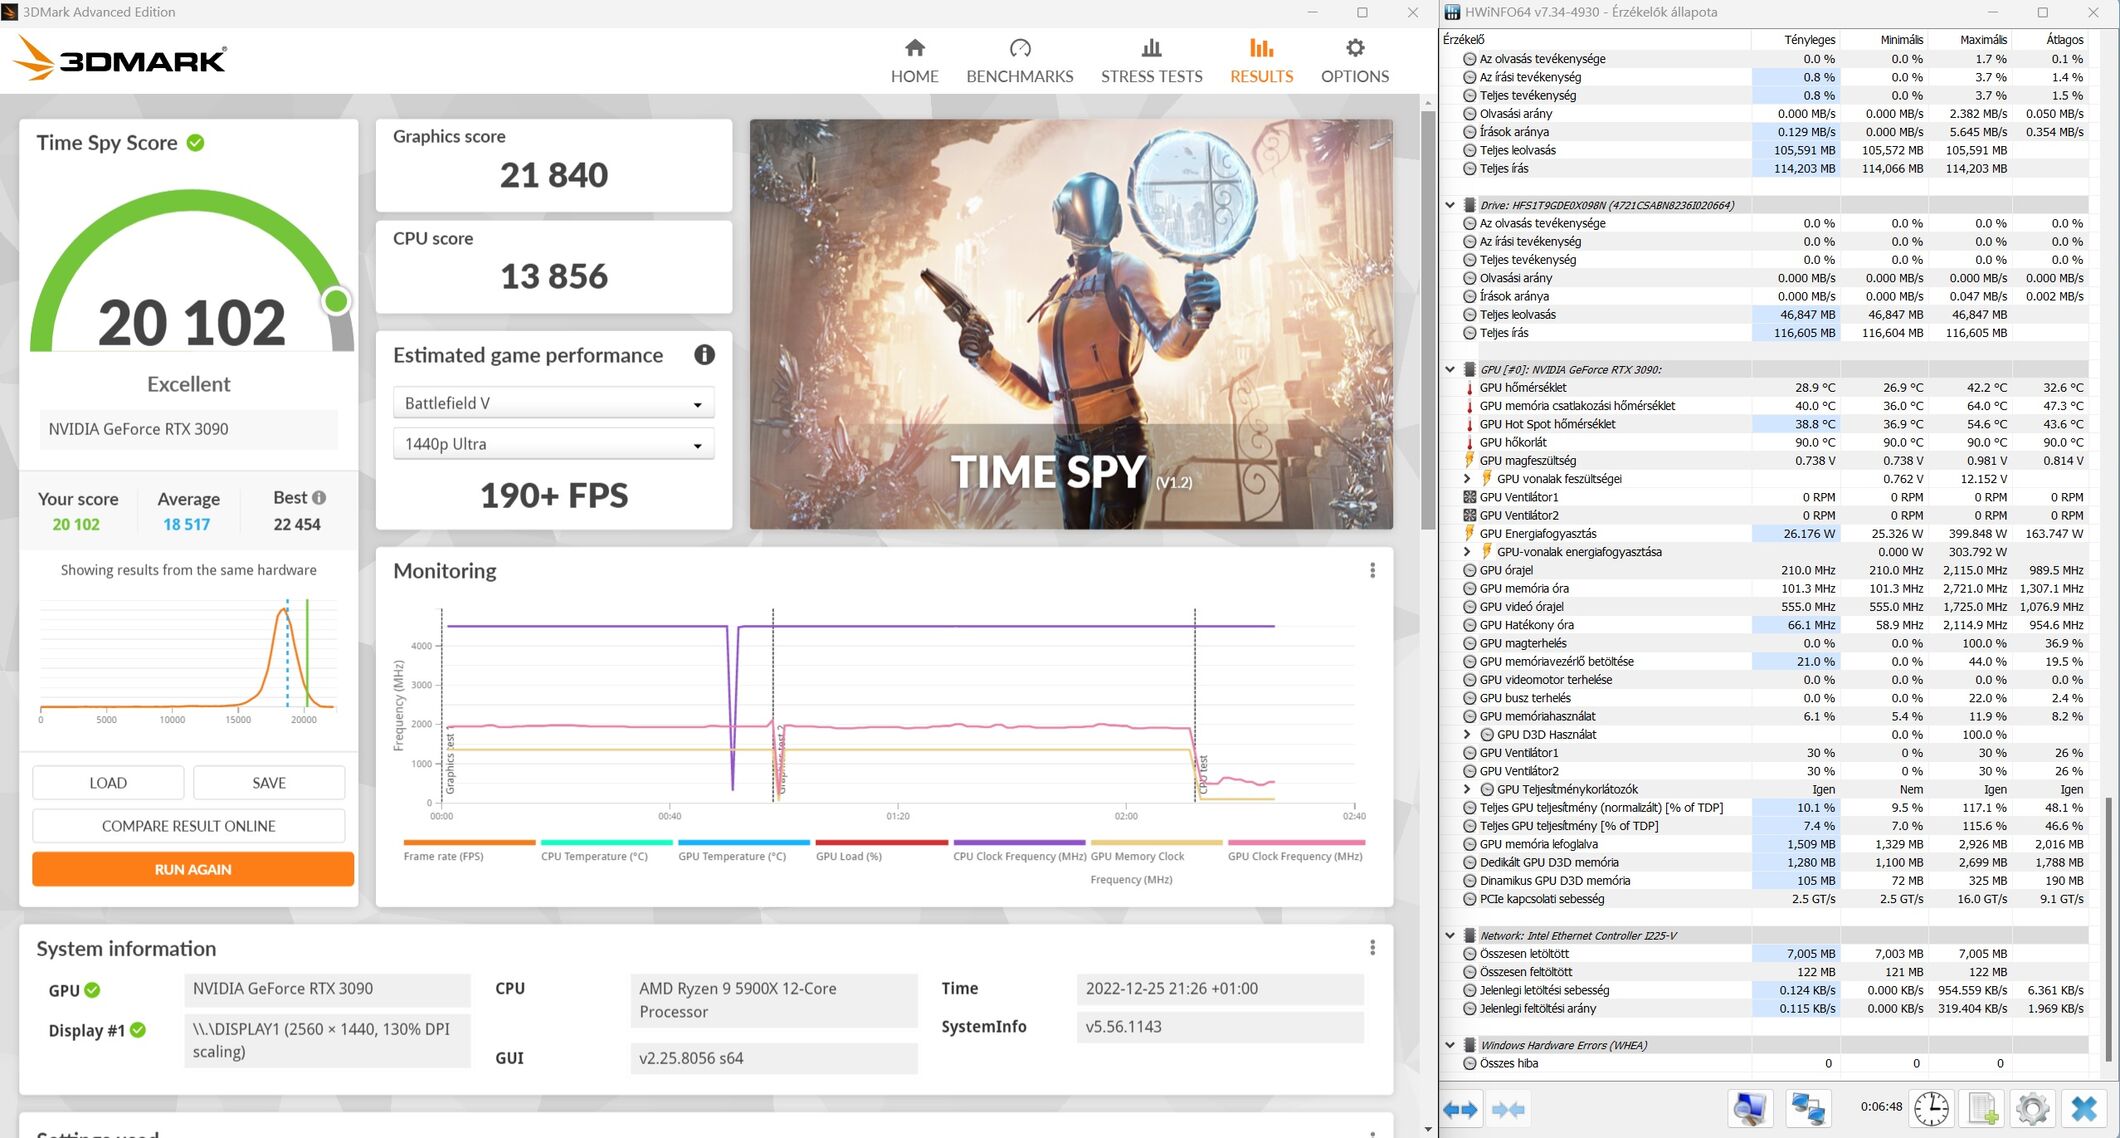Click the GPU Energiafogyasztás power icon
Viewport: 2120px width, 1138px height.
tap(1470, 534)
